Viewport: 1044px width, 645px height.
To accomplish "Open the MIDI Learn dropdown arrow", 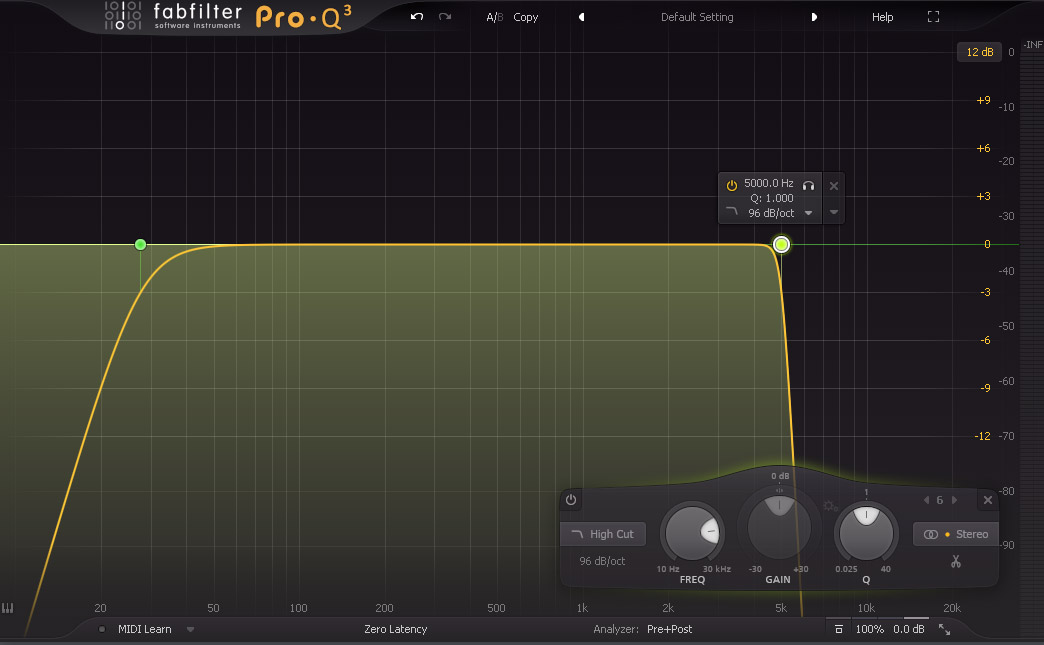I will pos(190,629).
